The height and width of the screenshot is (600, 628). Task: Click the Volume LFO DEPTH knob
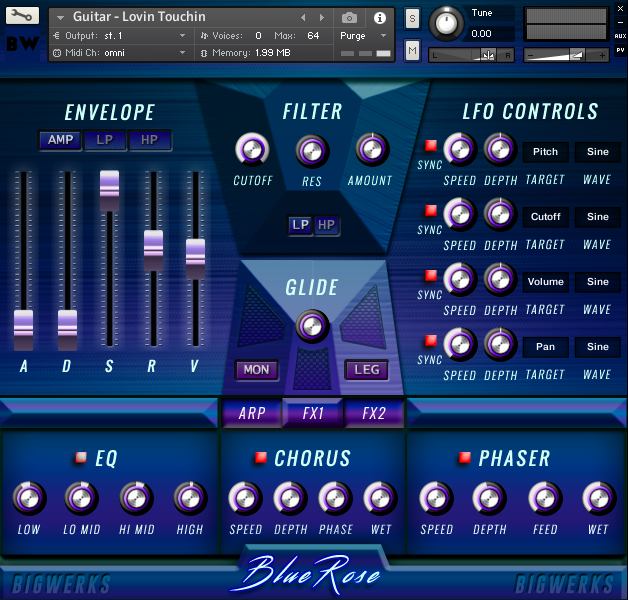click(x=500, y=280)
